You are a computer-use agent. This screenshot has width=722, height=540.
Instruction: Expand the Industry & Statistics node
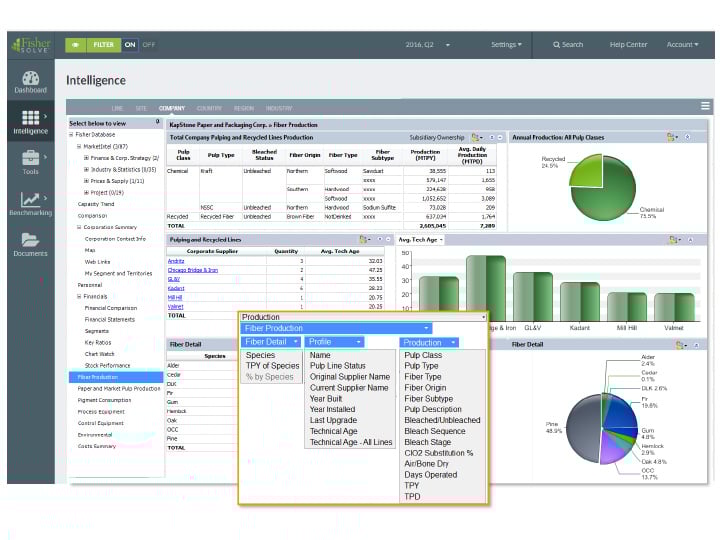(87, 169)
